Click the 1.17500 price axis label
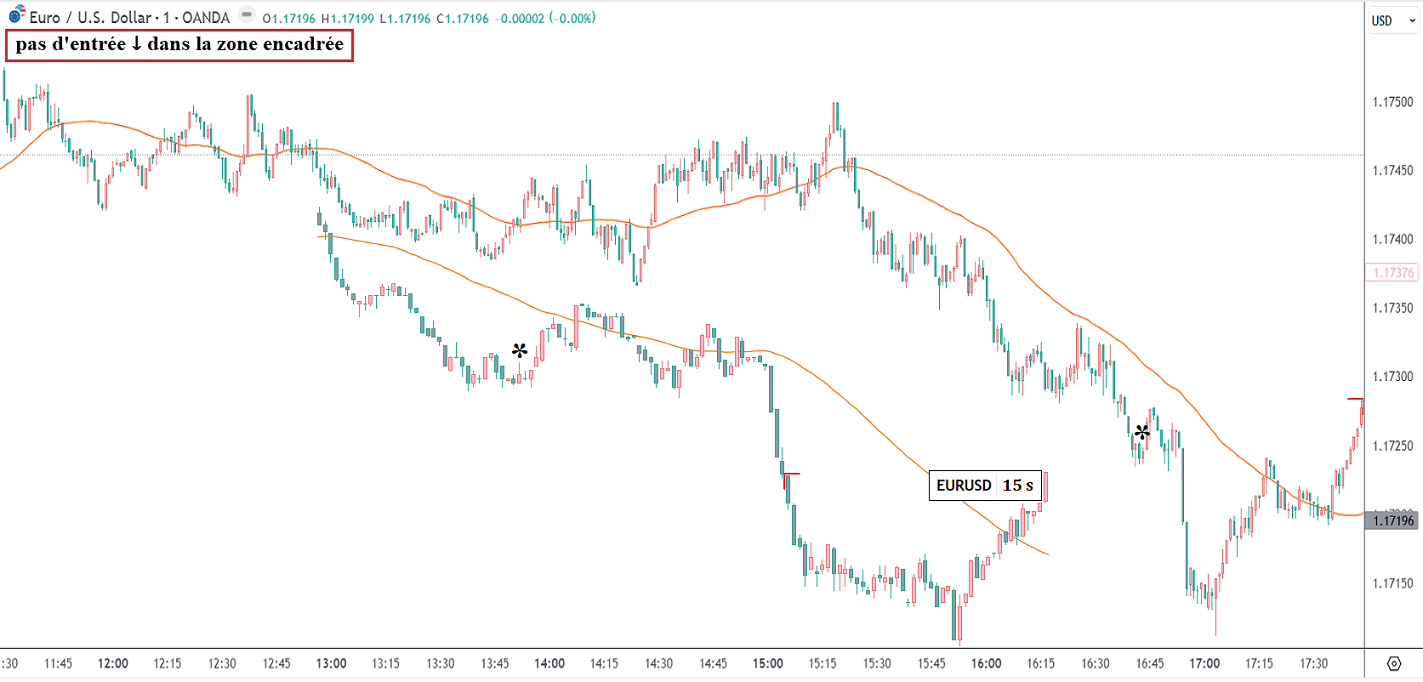The image size is (1423, 682). (1393, 102)
